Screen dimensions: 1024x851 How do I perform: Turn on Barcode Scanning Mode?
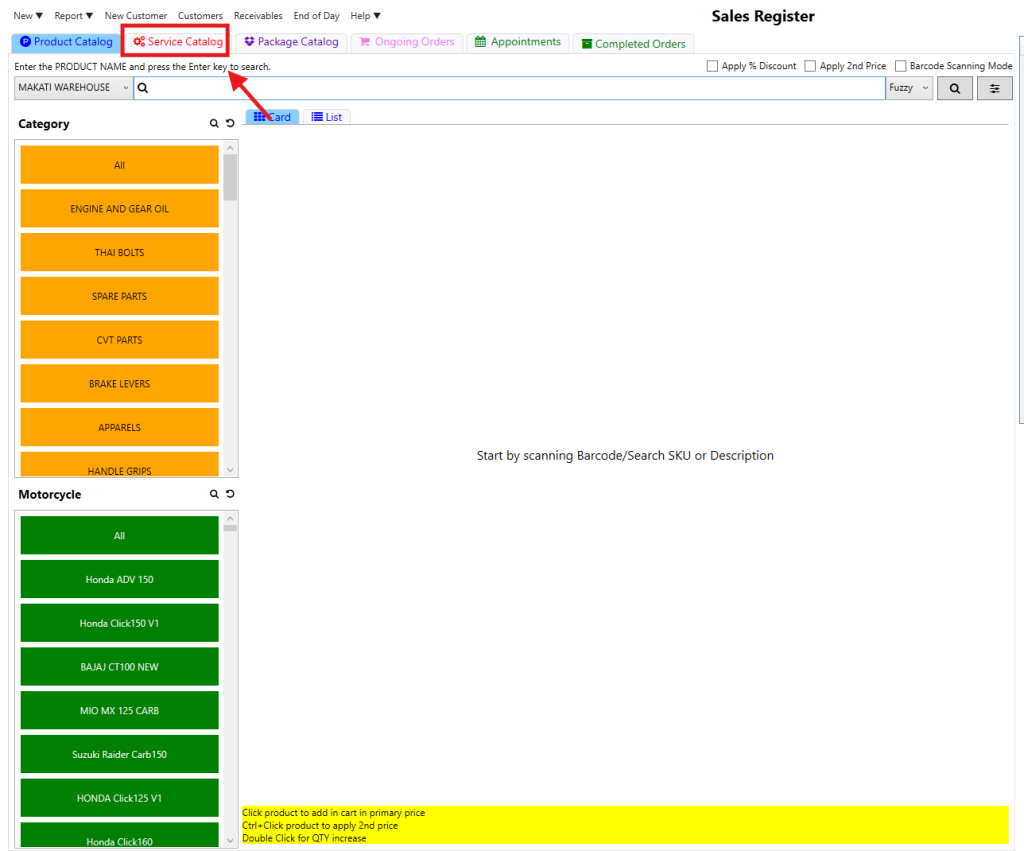click(901, 66)
